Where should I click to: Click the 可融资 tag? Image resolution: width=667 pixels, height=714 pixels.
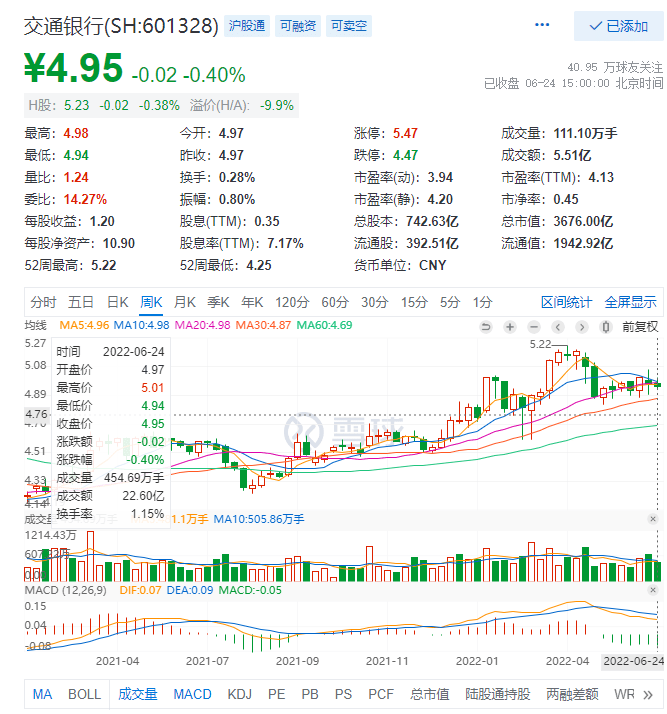point(298,26)
